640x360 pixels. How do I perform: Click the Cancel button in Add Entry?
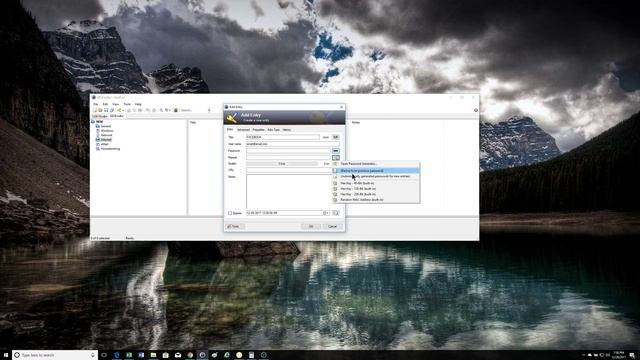pos(333,227)
